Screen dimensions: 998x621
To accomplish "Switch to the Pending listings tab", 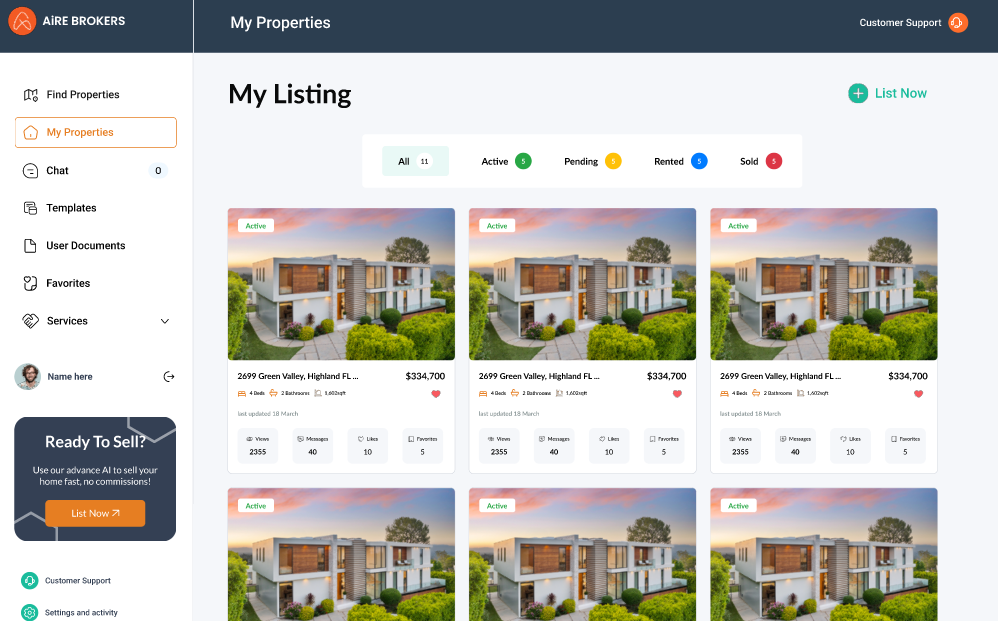I will coord(593,162).
